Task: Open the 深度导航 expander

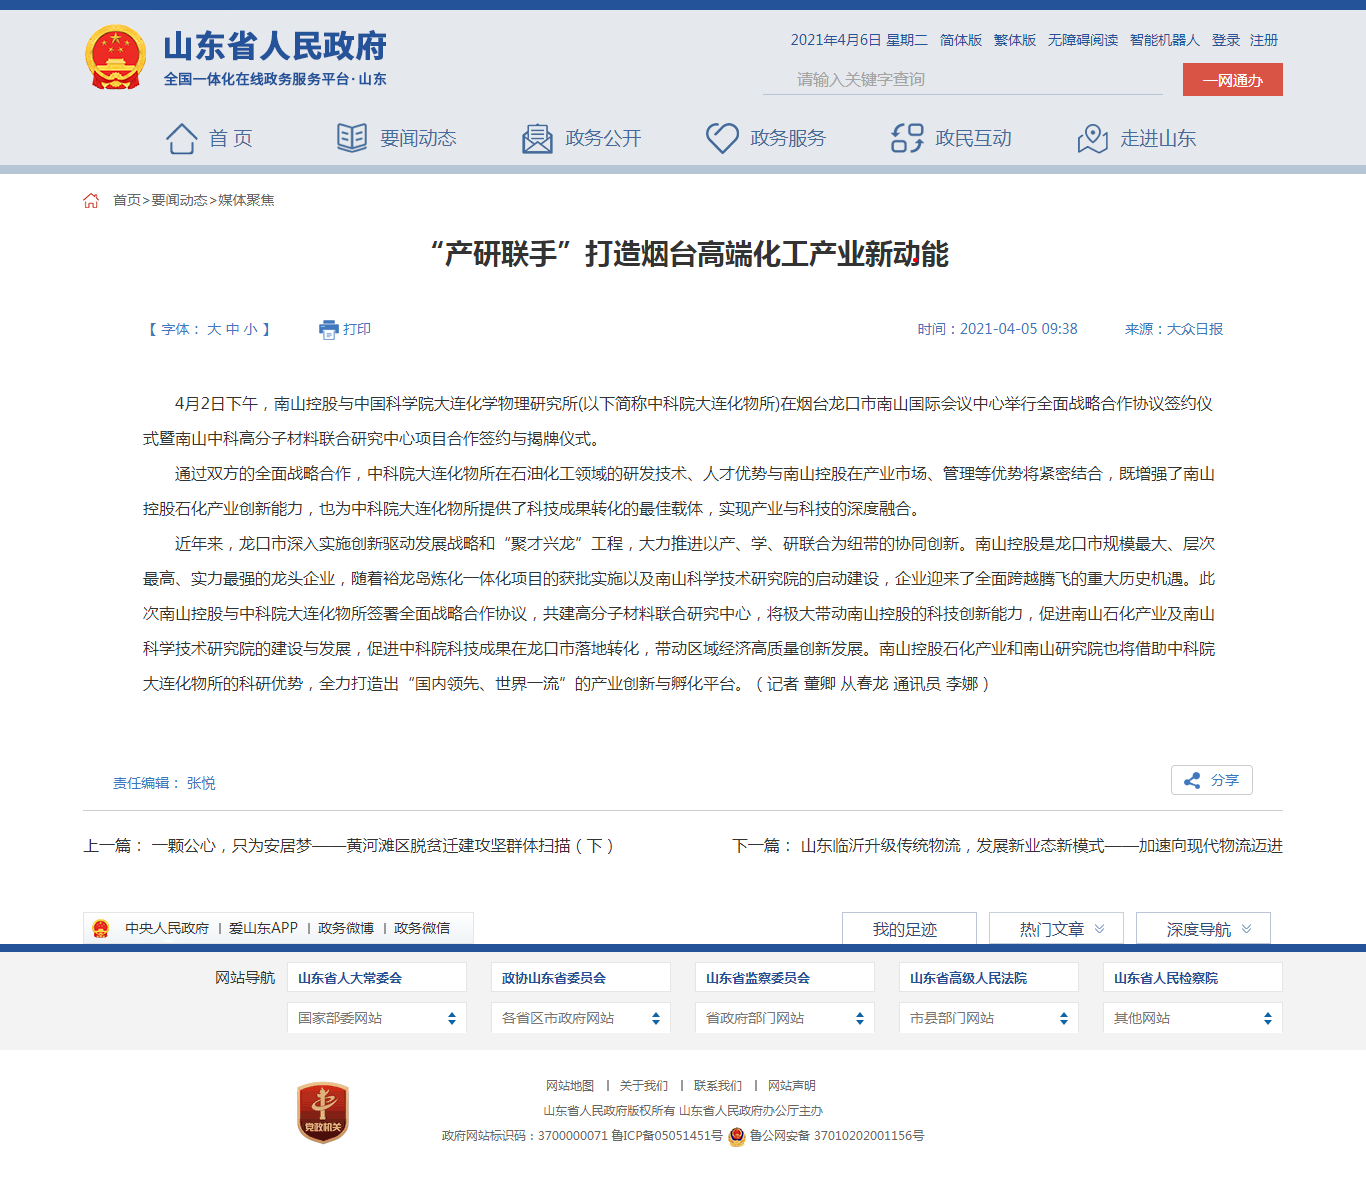Action: (x=1203, y=929)
